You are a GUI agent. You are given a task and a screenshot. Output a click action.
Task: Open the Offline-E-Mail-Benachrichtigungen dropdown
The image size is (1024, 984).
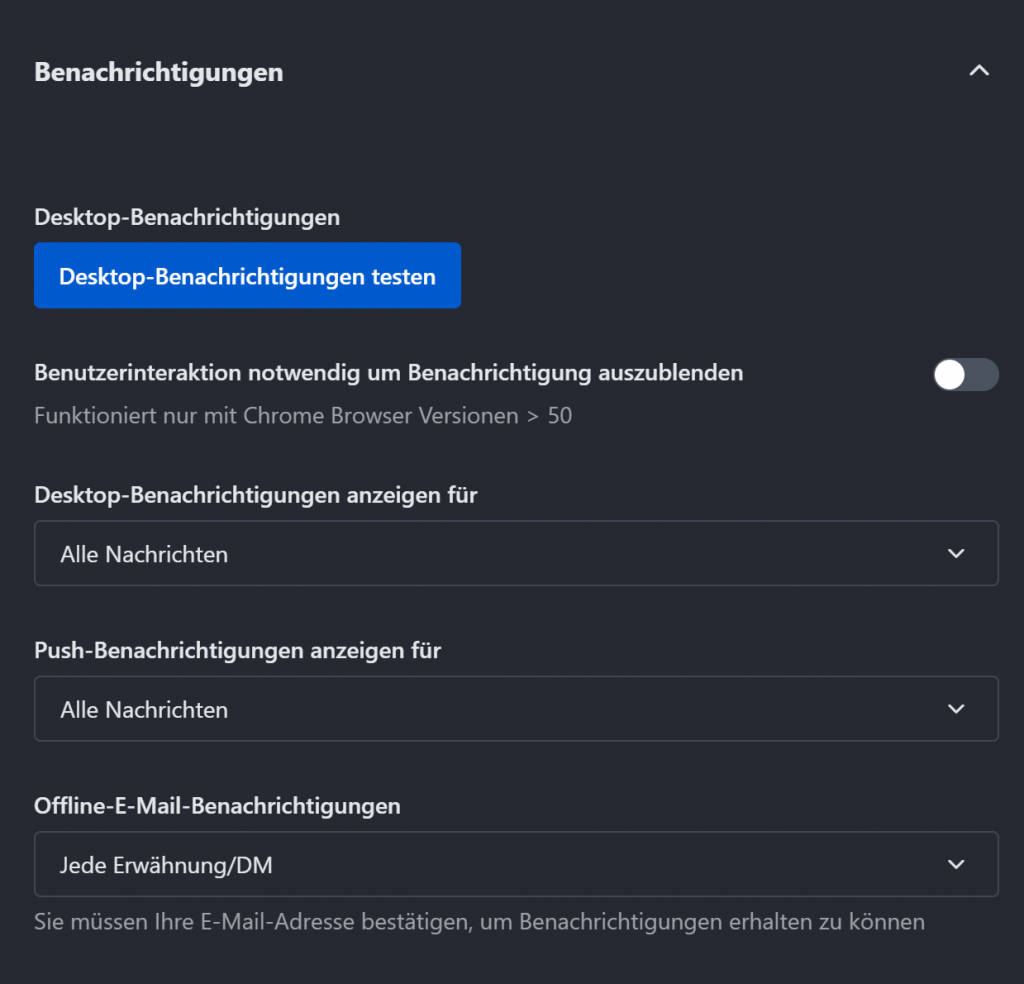(x=516, y=864)
